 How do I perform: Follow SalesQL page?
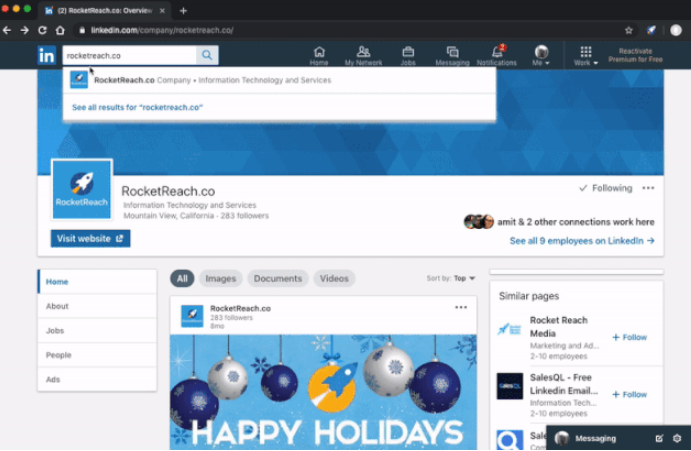tap(629, 395)
